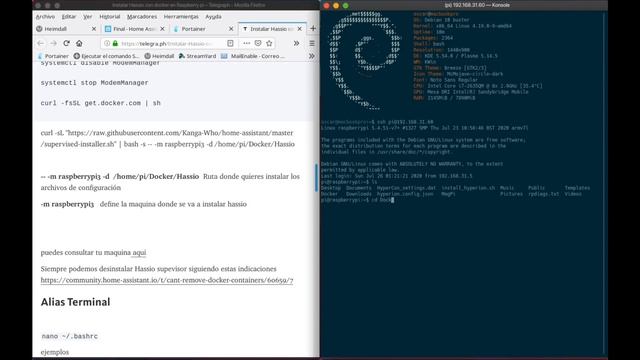Maximize Konsole with the green button
The width and height of the screenshot is (640, 360).
346,6
